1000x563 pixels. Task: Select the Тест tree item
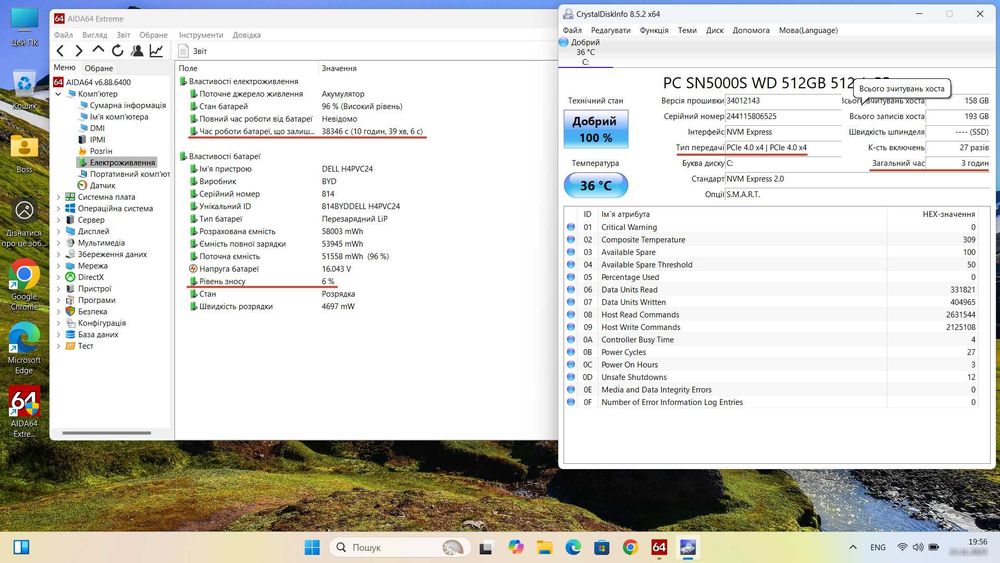pyautogui.click(x=85, y=346)
